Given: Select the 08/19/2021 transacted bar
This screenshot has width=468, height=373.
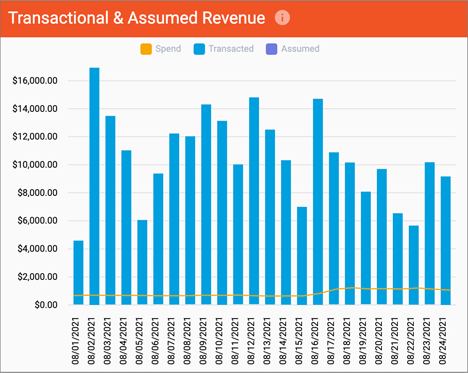Looking at the screenshot, I should [x=366, y=248].
